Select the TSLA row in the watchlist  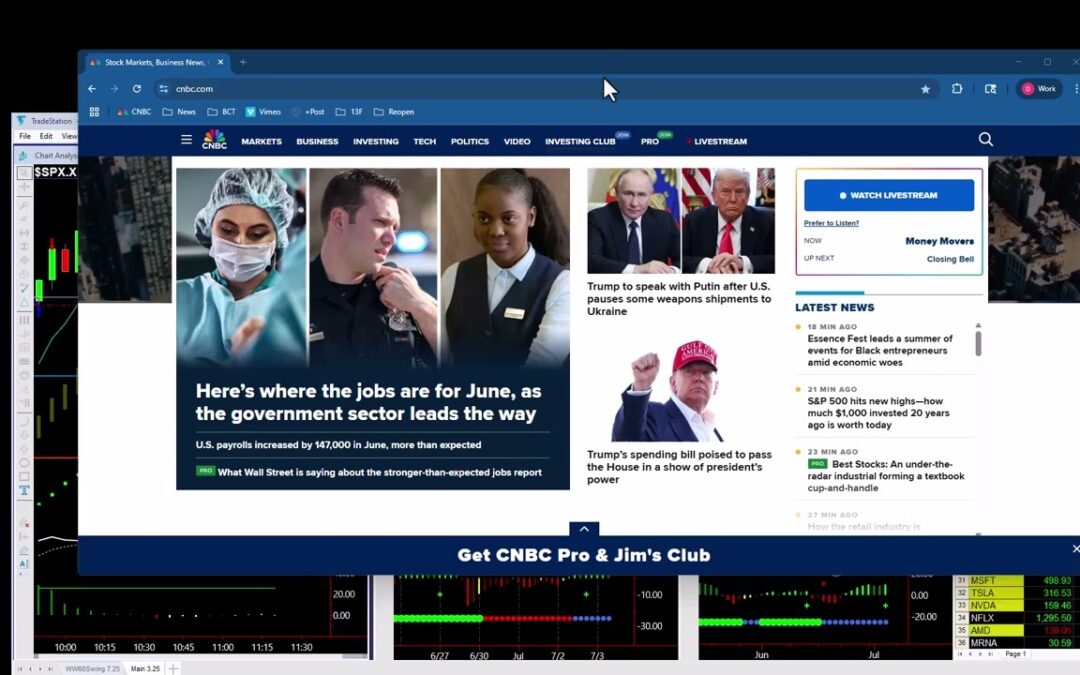pos(1014,593)
